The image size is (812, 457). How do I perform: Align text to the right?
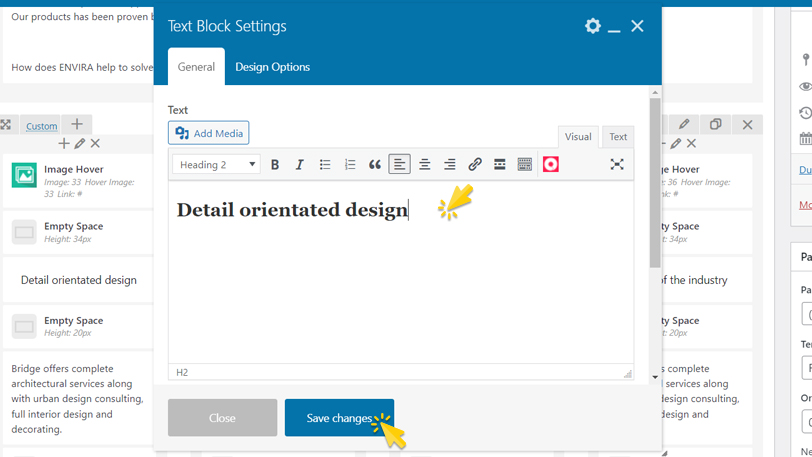point(450,165)
